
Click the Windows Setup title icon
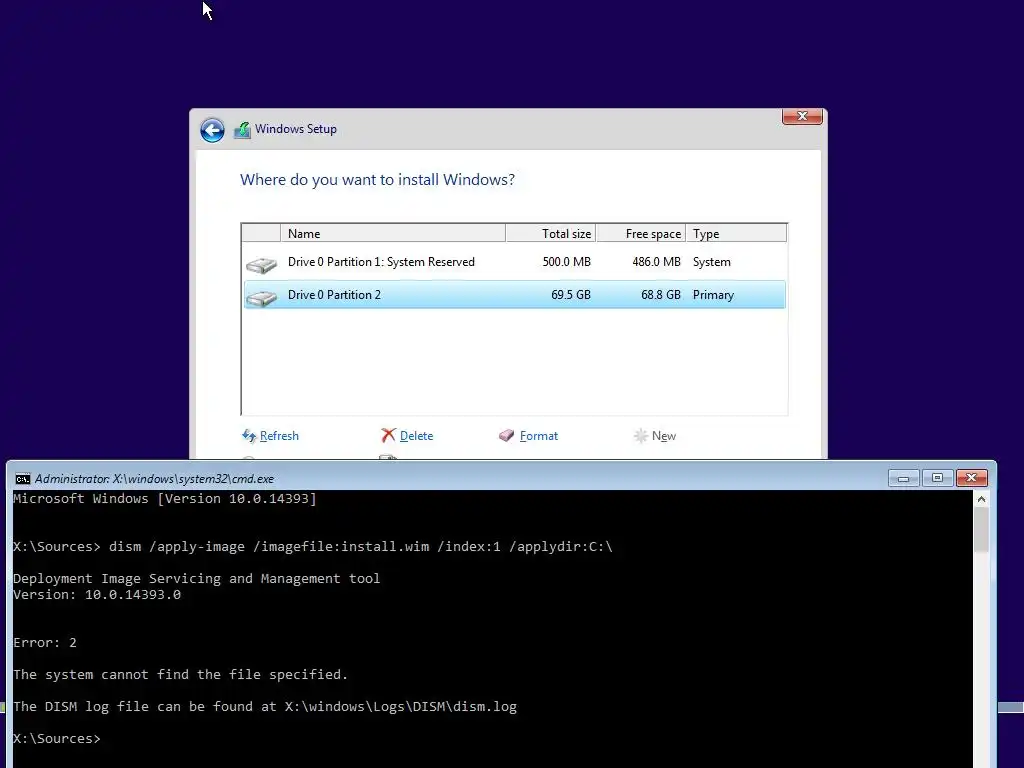pyautogui.click(x=242, y=129)
